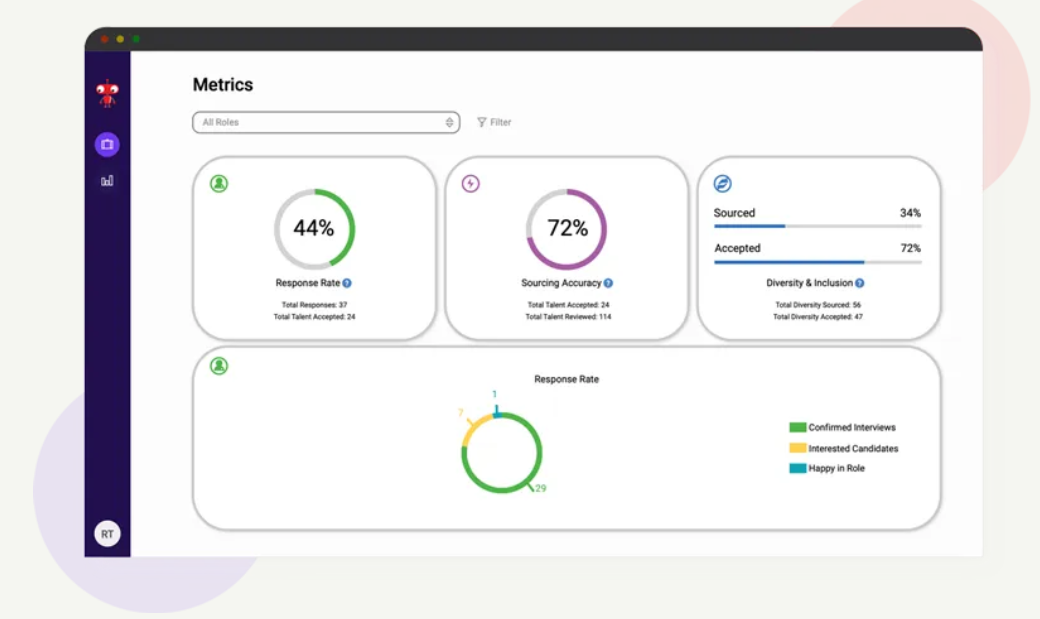Open the bar chart metrics icon in sidebar

click(x=107, y=181)
